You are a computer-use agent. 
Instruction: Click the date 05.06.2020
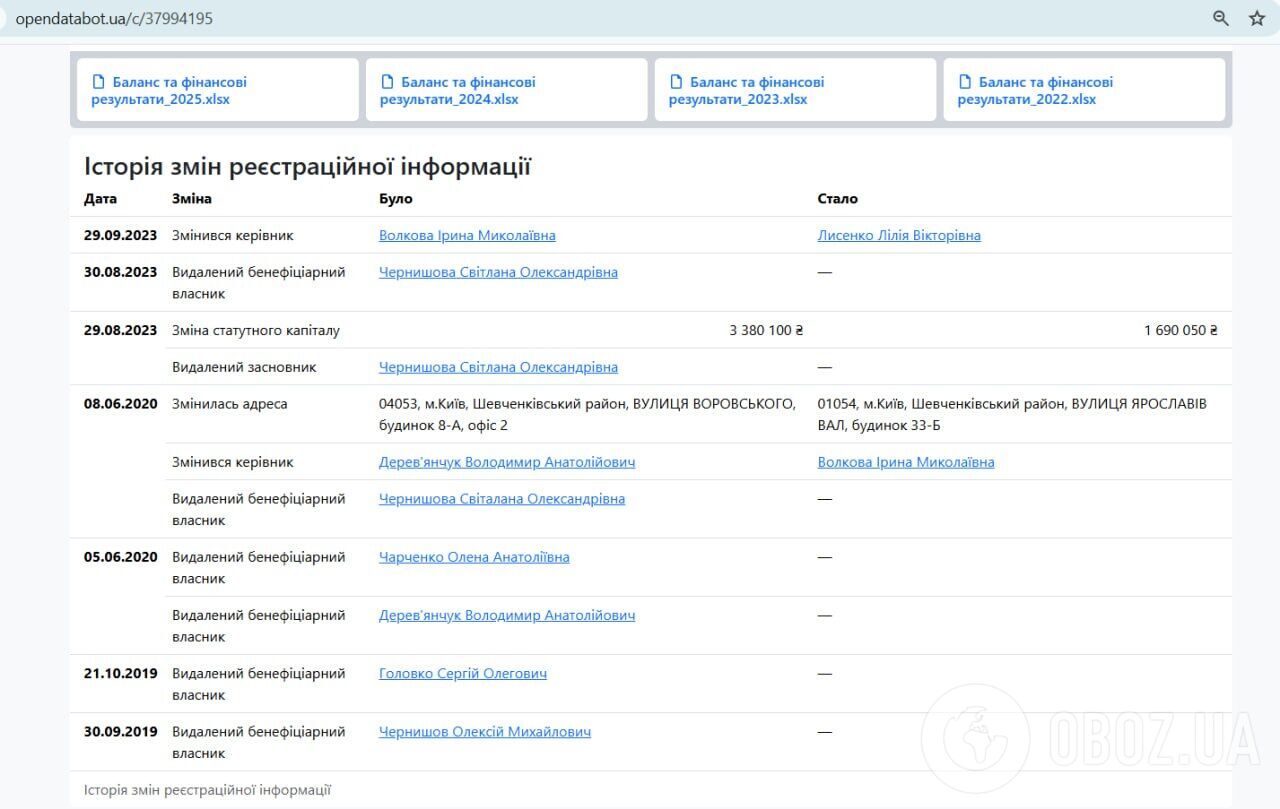tap(121, 557)
